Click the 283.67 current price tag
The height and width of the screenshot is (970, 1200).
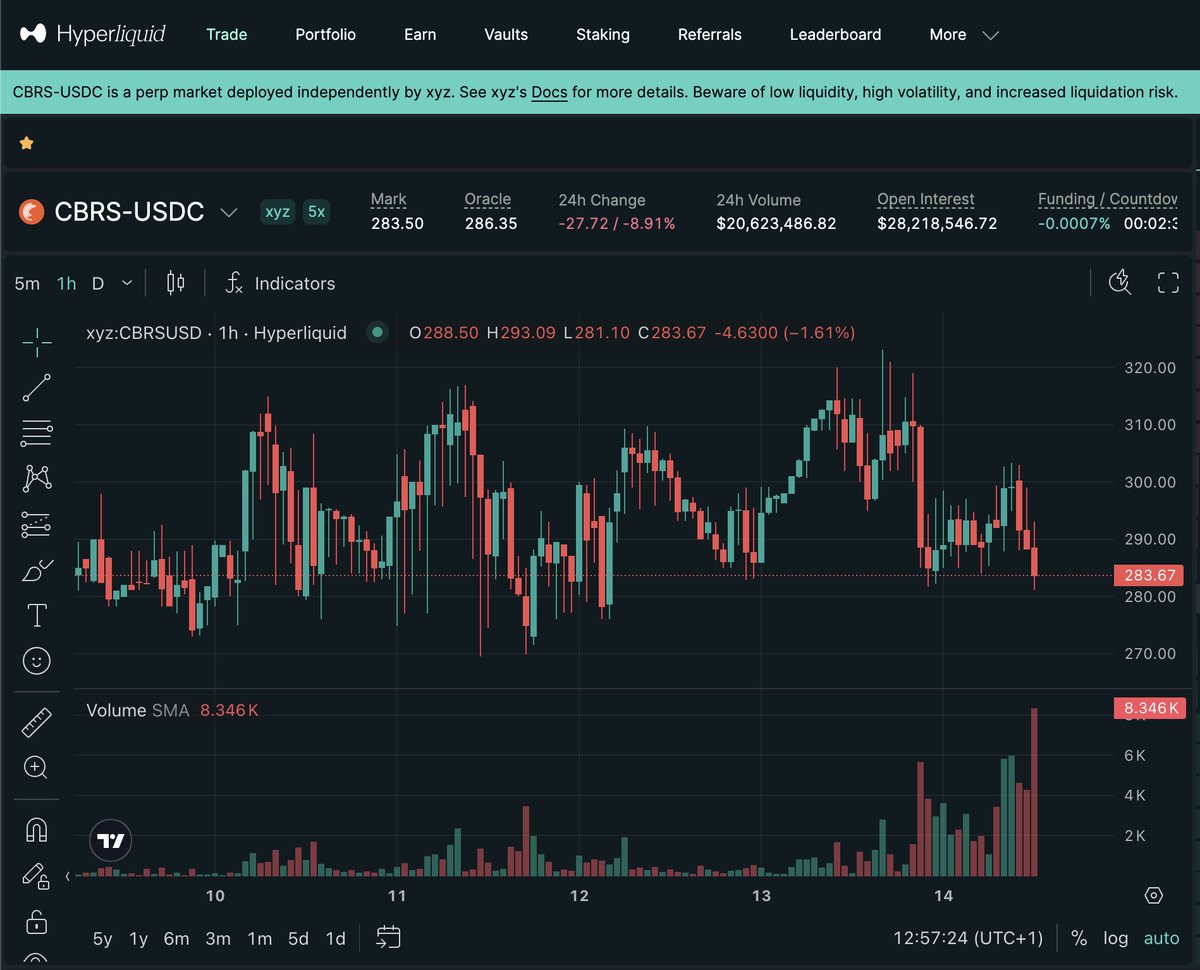coord(1148,575)
